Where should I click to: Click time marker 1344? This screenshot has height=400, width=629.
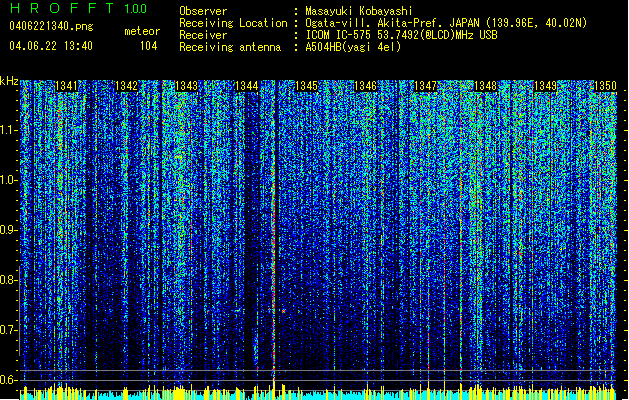point(247,86)
